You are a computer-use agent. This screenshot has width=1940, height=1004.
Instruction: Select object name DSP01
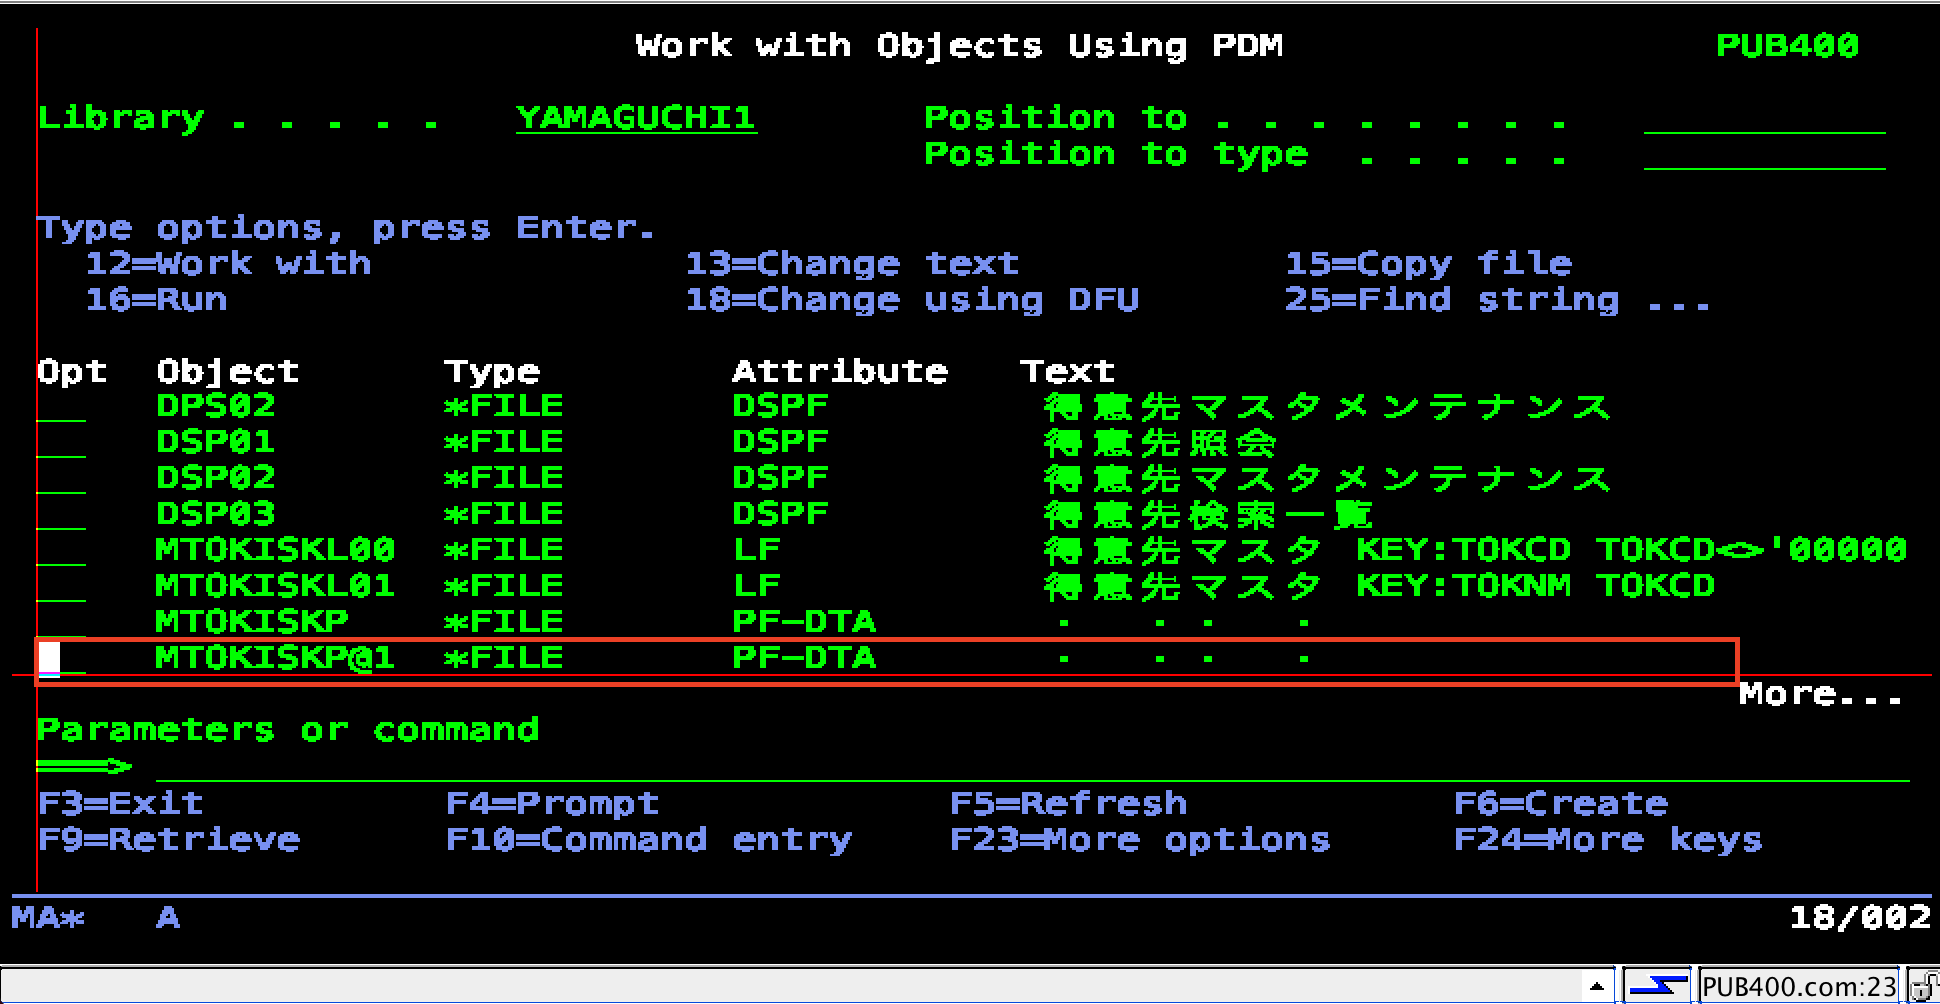click(x=216, y=442)
